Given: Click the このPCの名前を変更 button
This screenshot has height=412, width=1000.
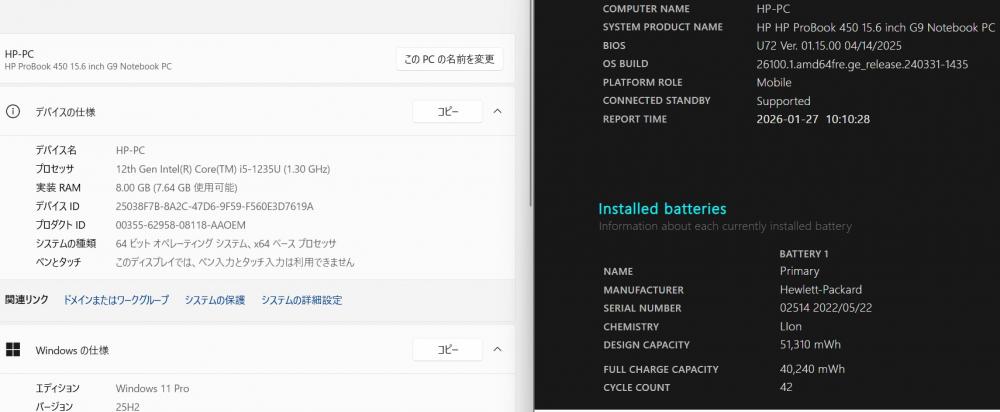Looking at the screenshot, I should 449,59.
